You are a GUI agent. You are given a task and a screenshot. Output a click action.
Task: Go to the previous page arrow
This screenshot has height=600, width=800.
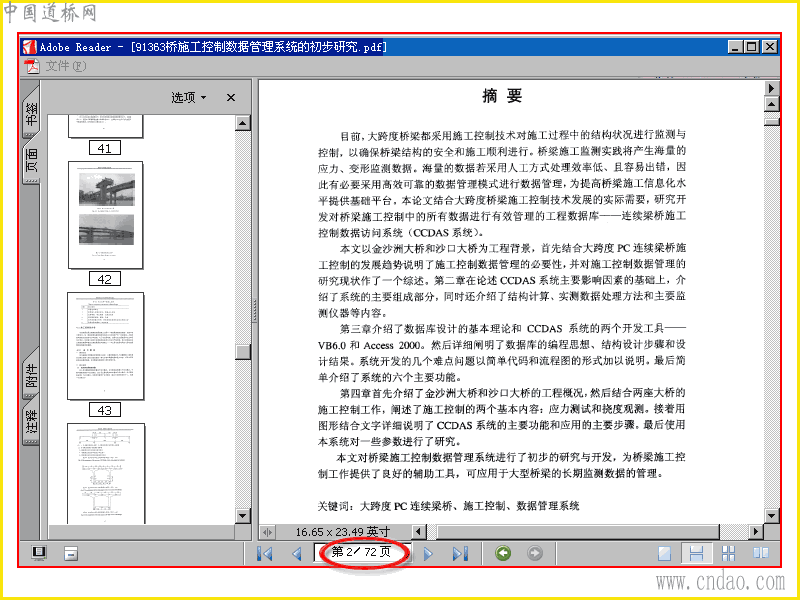(x=296, y=553)
